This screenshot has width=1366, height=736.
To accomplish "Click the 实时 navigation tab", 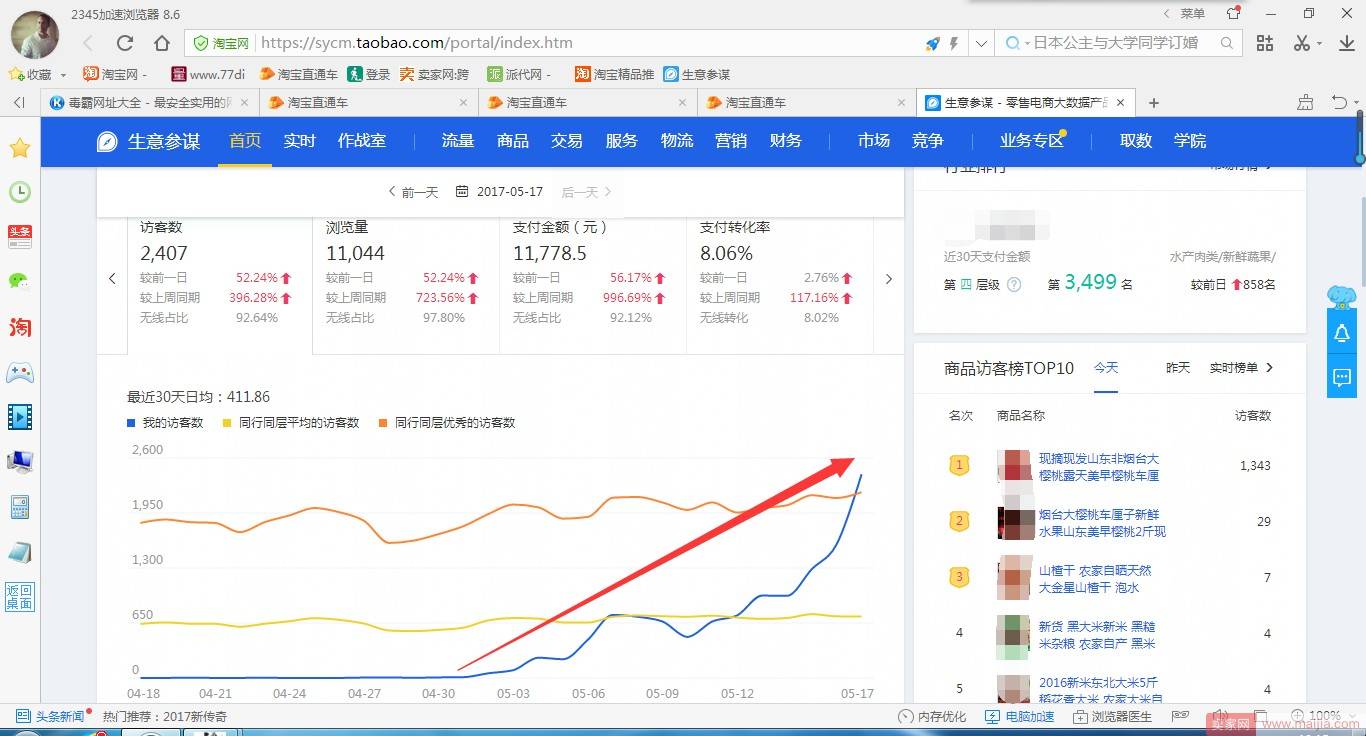I will click(x=299, y=141).
